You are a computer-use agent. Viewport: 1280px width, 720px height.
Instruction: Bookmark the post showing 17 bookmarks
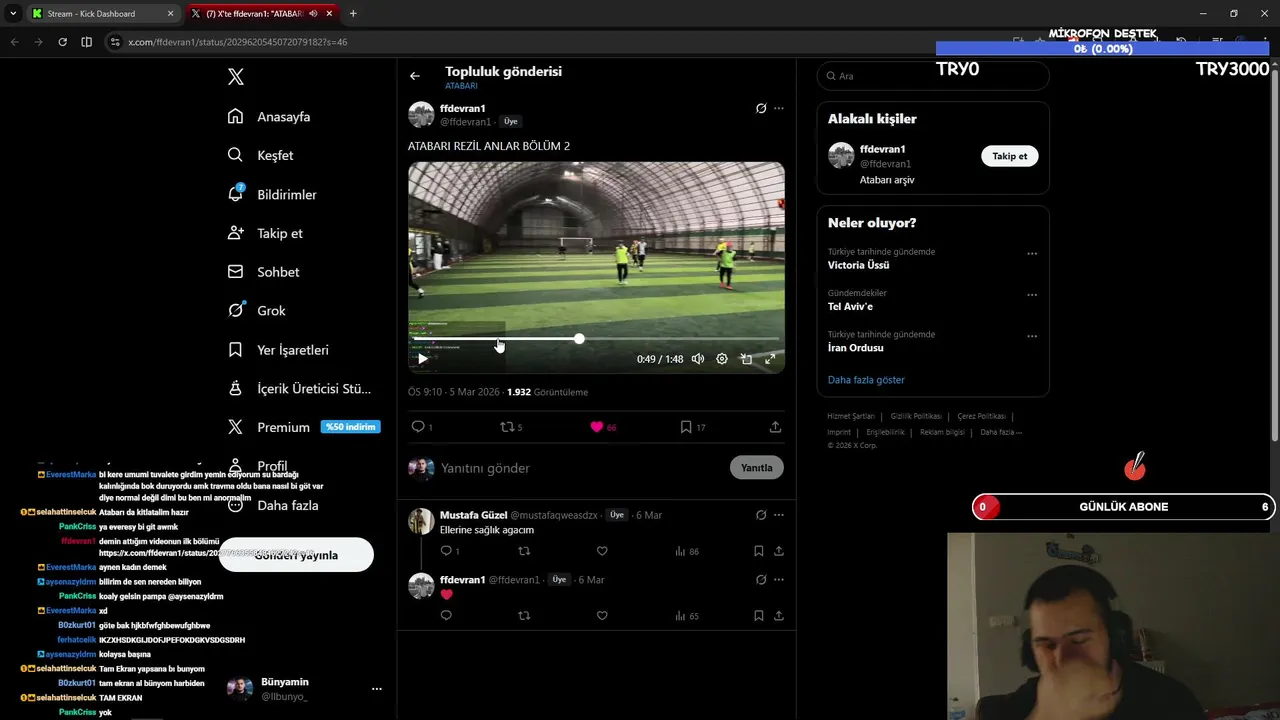tap(692, 427)
